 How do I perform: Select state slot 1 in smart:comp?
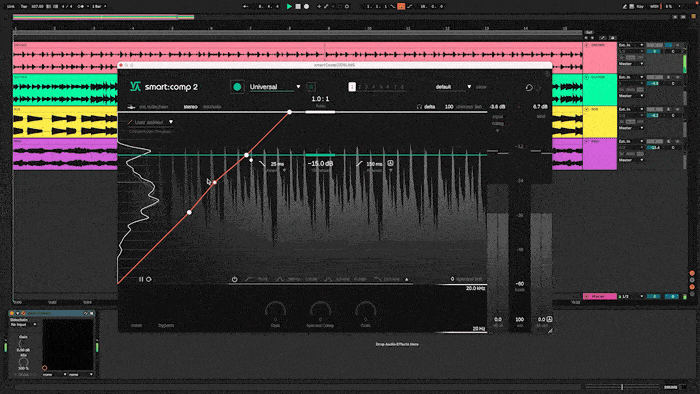pyautogui.click(x=352, y=87)
